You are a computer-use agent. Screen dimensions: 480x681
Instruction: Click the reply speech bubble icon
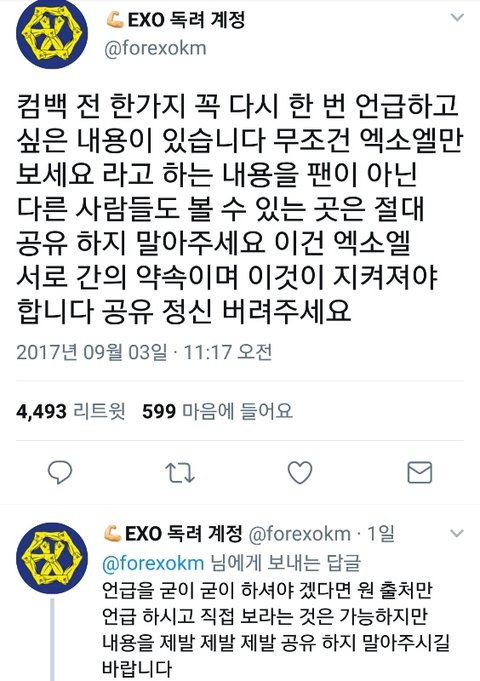click(x=60, y=473)
